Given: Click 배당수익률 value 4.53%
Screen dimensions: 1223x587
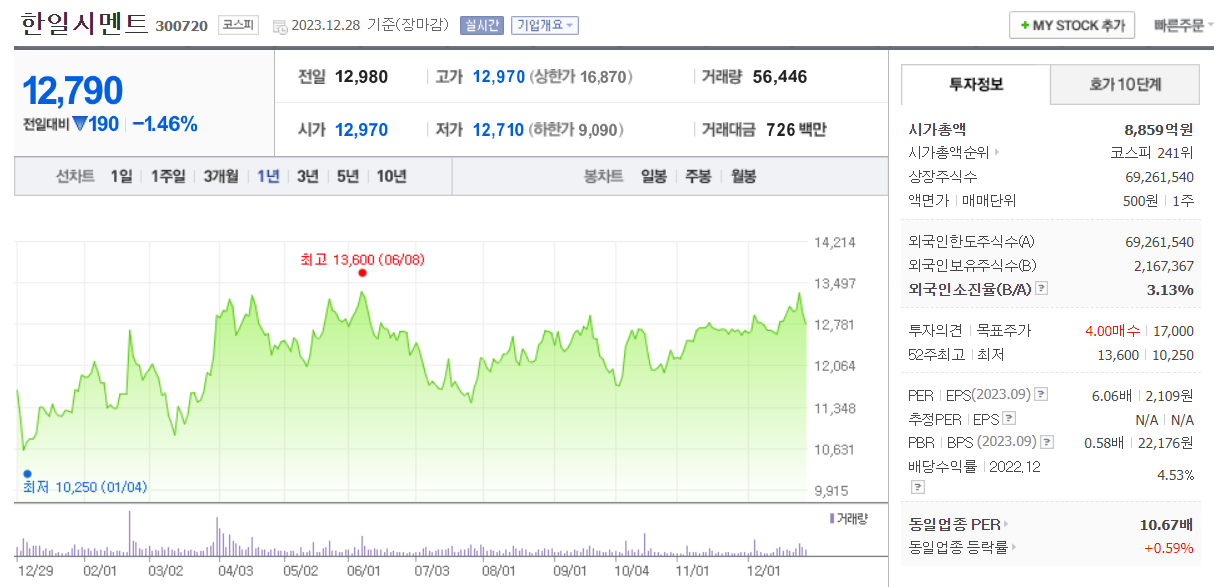Looking at the screenshot, I should [x=1175, y=475].
